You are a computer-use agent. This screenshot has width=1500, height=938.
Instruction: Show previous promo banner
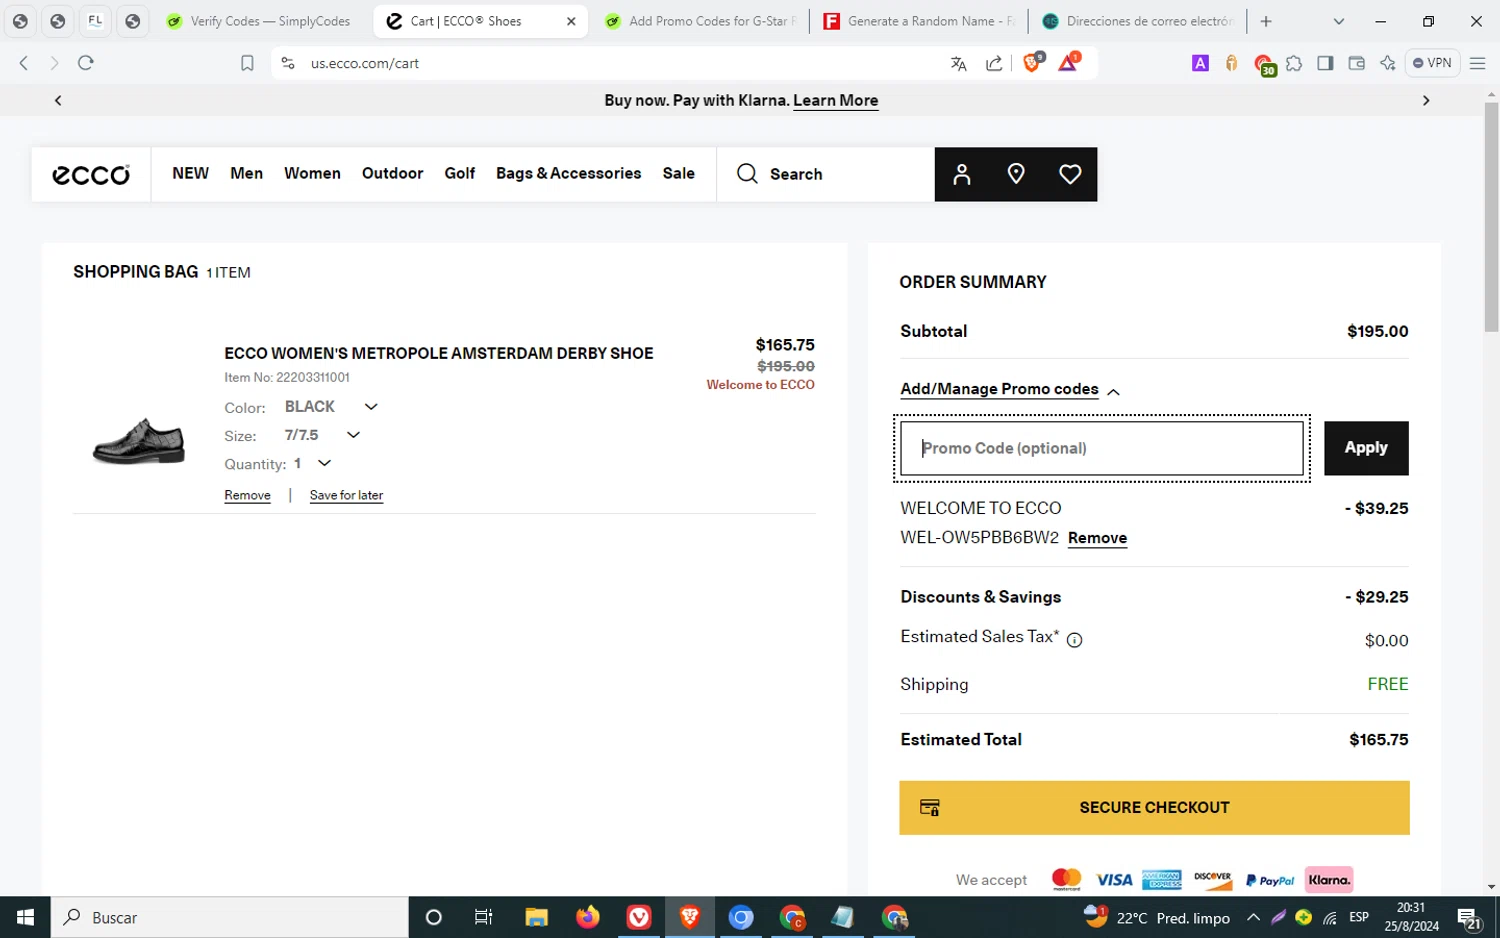tap(58, 100)
